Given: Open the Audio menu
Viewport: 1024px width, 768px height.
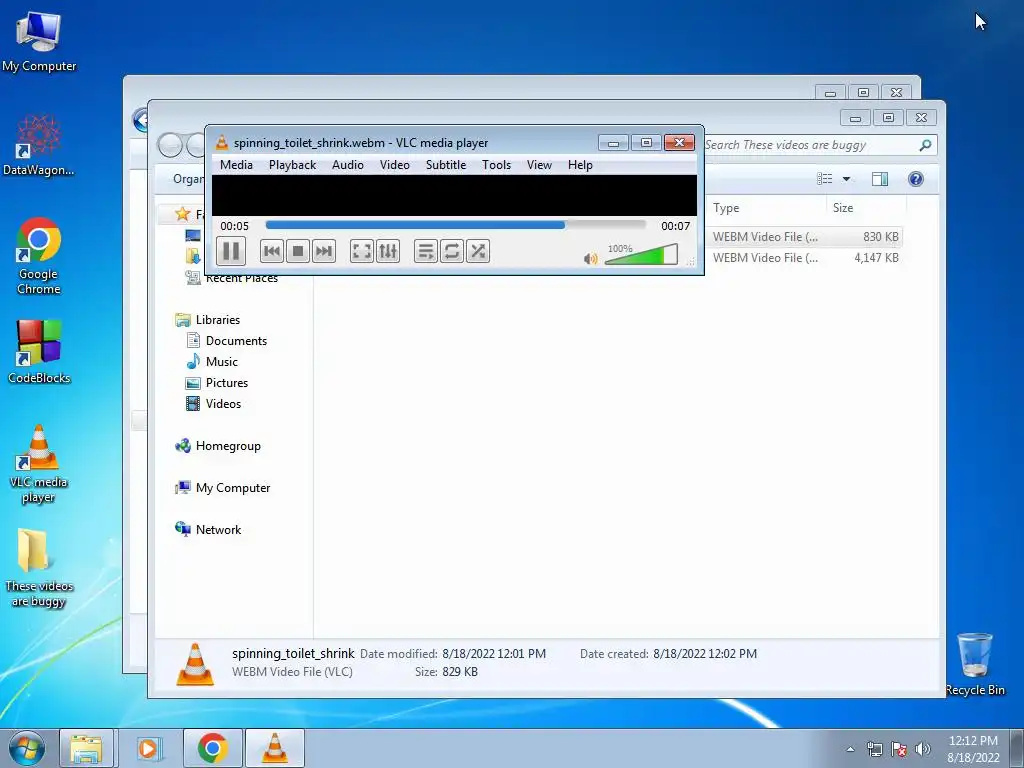Looking at the screenshot, I should coord(347,165).
